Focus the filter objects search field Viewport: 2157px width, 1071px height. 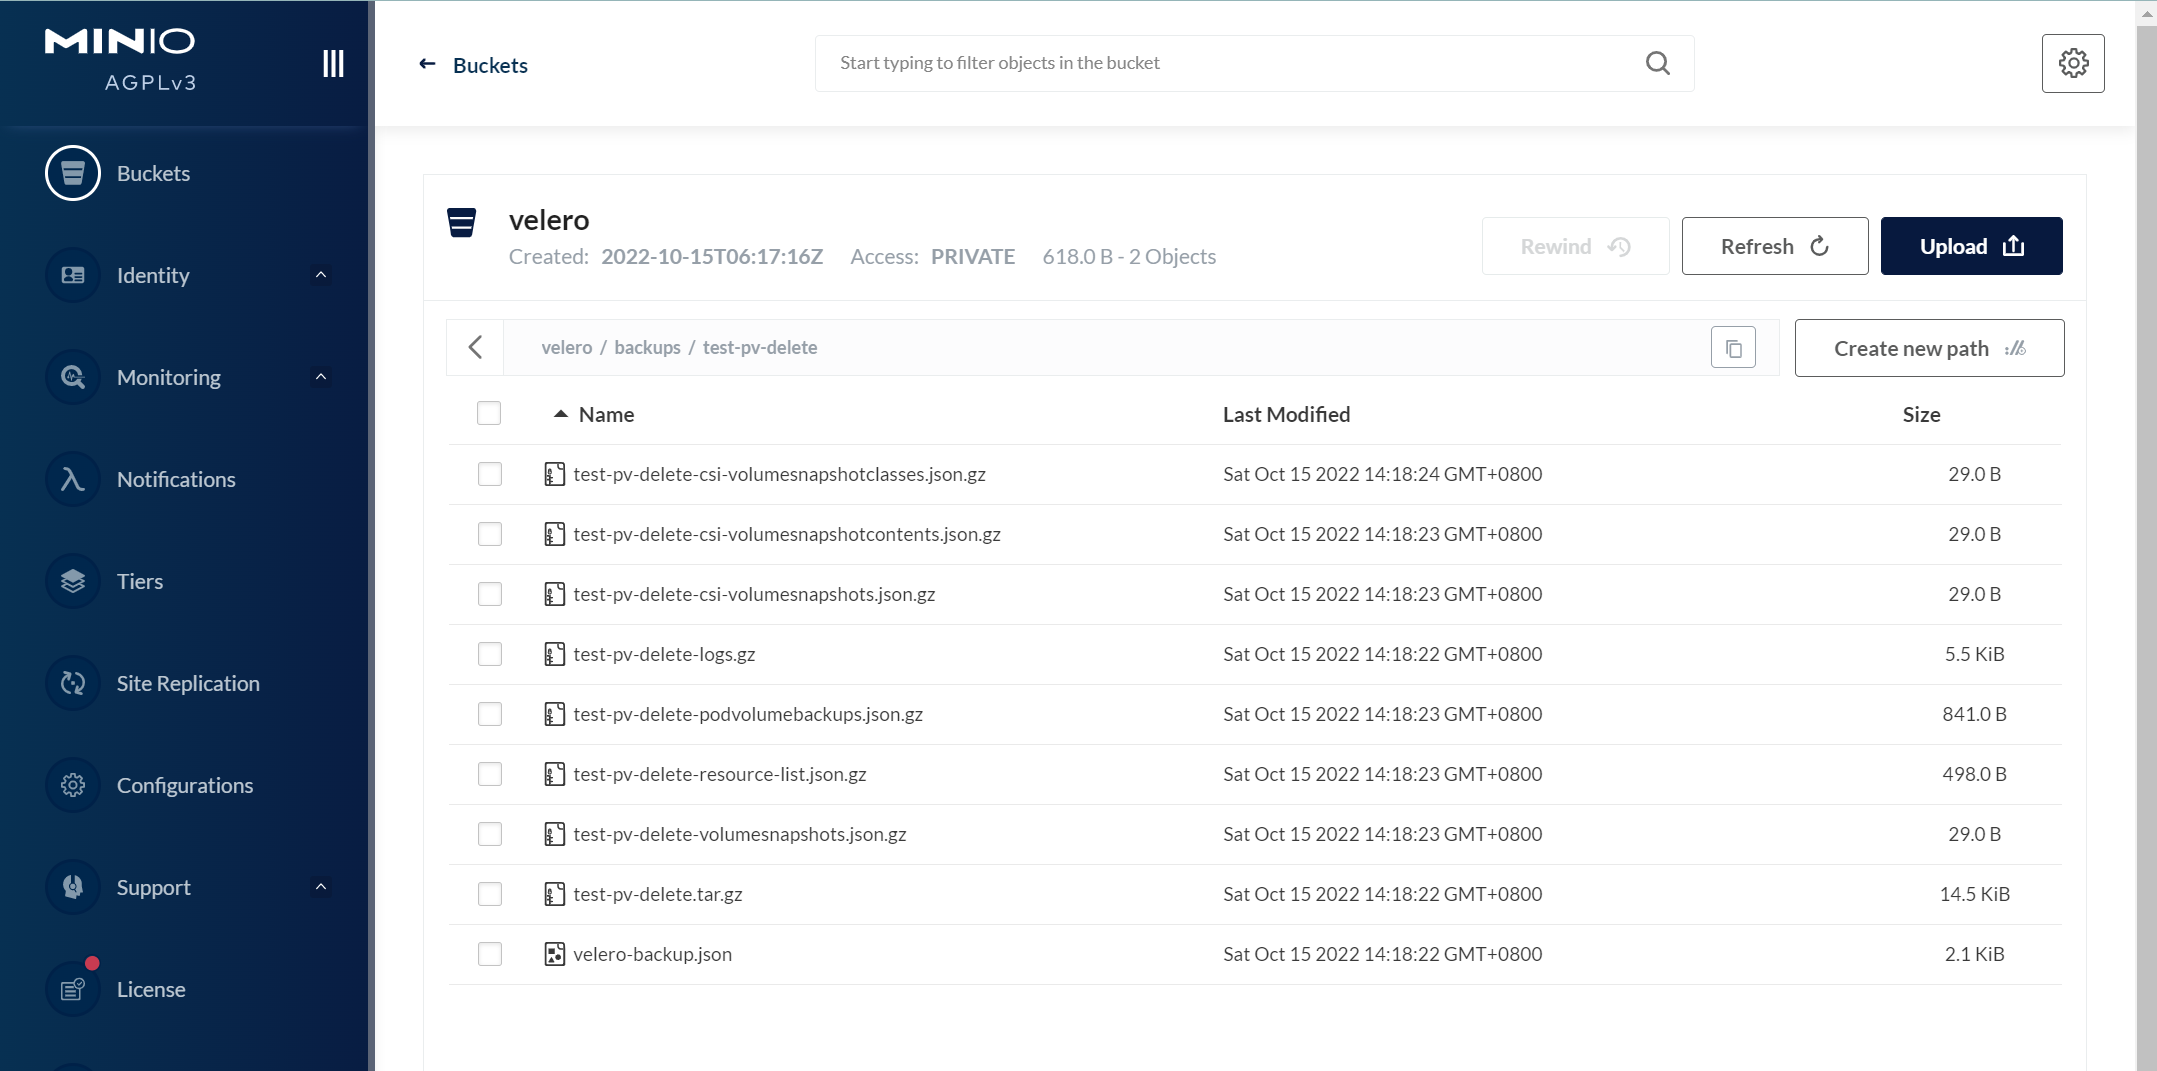pyautogui.click(x=1254, y=63)
